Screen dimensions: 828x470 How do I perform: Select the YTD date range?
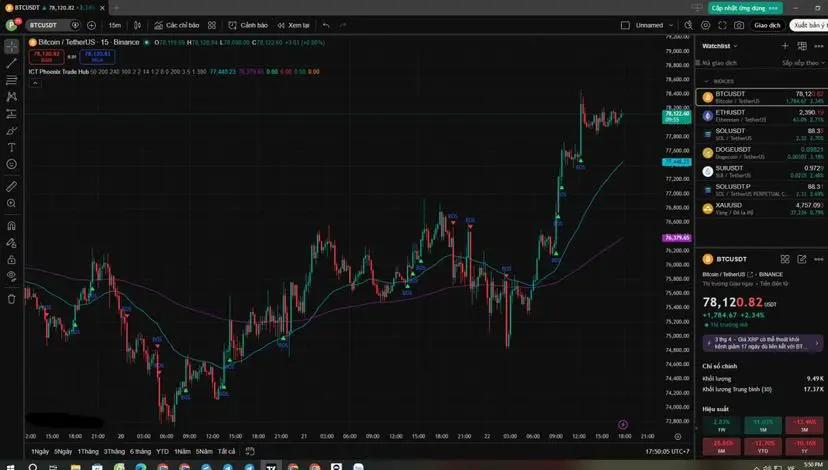coord(162,452)
